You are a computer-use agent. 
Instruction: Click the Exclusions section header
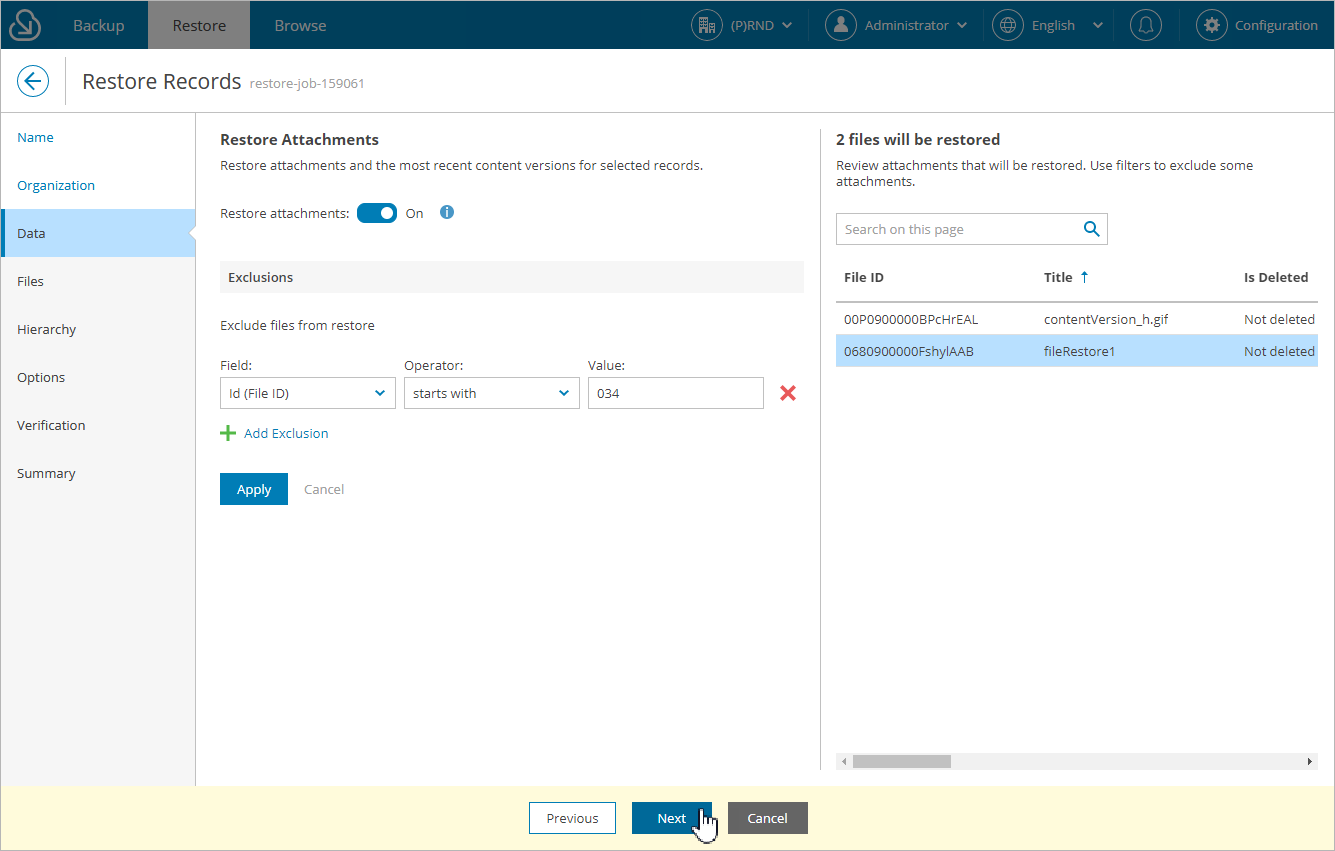(512, 277)
